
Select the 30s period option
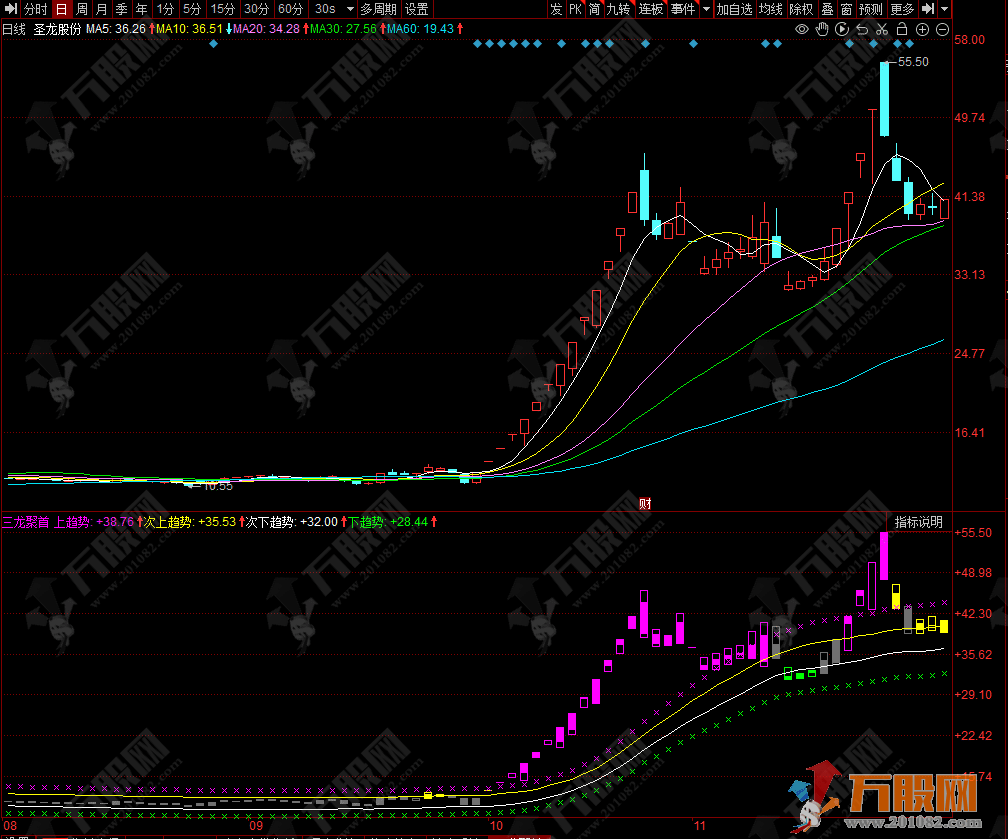pos(325,9)
